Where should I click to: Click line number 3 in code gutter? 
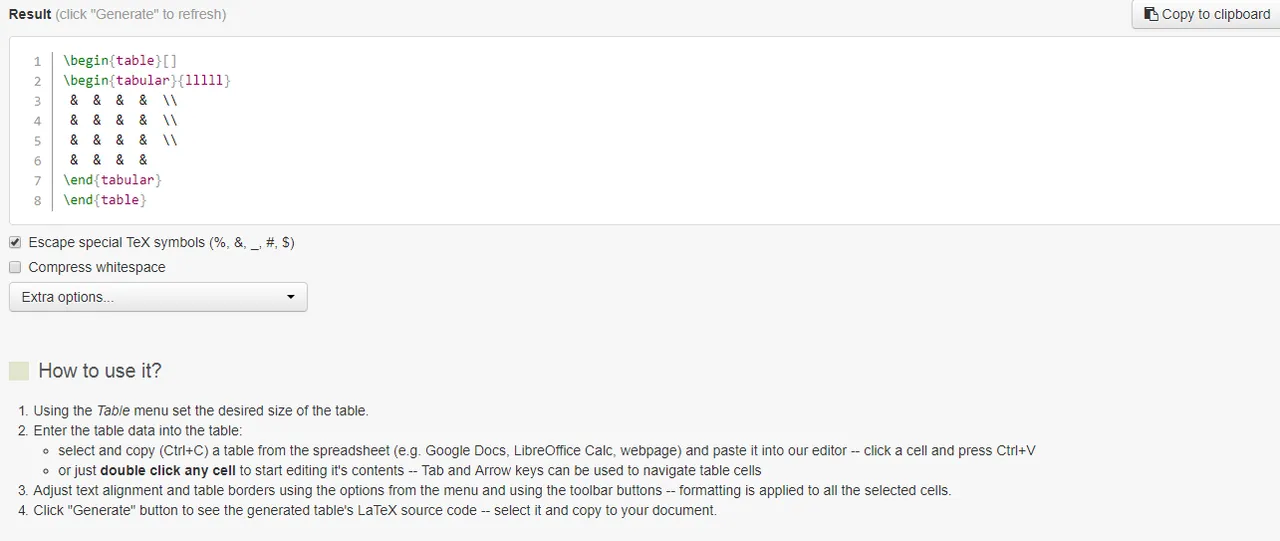coord(38,101)
